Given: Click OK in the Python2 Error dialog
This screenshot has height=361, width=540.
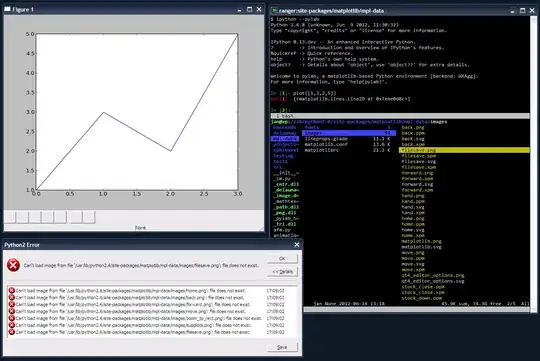Looking at the screenshot, I should pyautogui.click(x=282, y=258).
